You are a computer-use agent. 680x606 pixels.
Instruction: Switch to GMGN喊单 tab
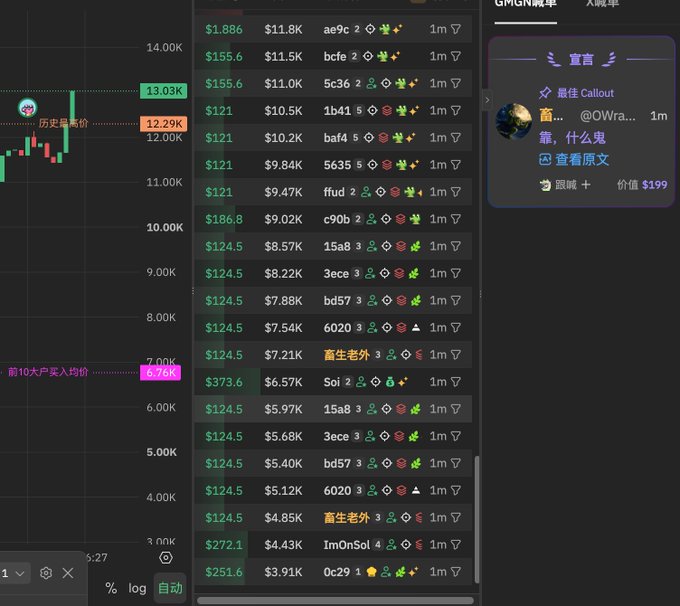coord(526,4)
